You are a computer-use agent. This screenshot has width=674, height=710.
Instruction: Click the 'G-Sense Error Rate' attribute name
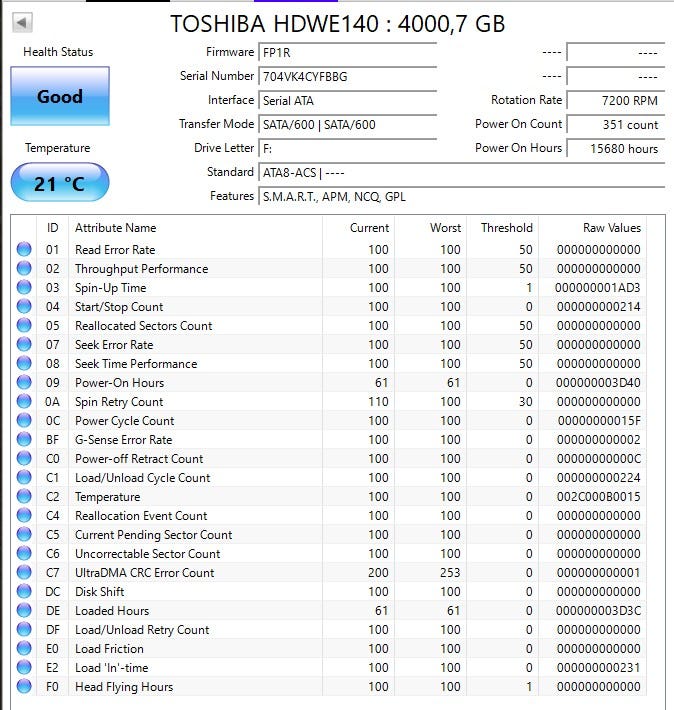(x=124, y=440)
